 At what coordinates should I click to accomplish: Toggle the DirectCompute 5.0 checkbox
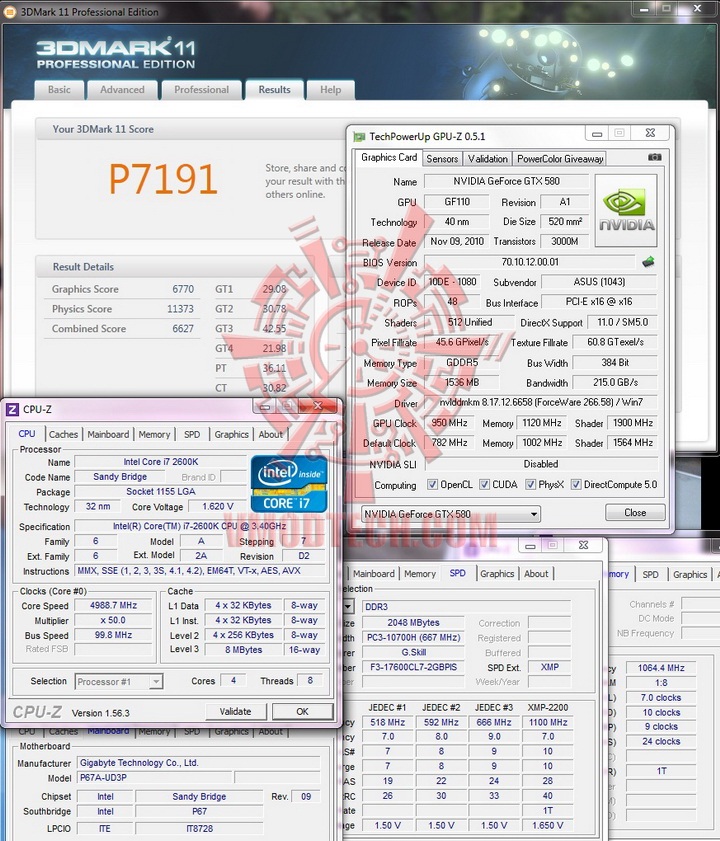pyautogui.click(x=576, y=484)
